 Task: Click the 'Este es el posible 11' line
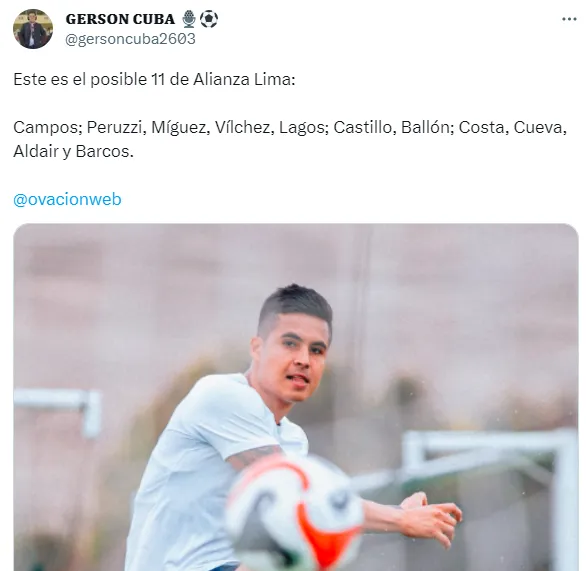pyautogui.click(x=154, y=79)
